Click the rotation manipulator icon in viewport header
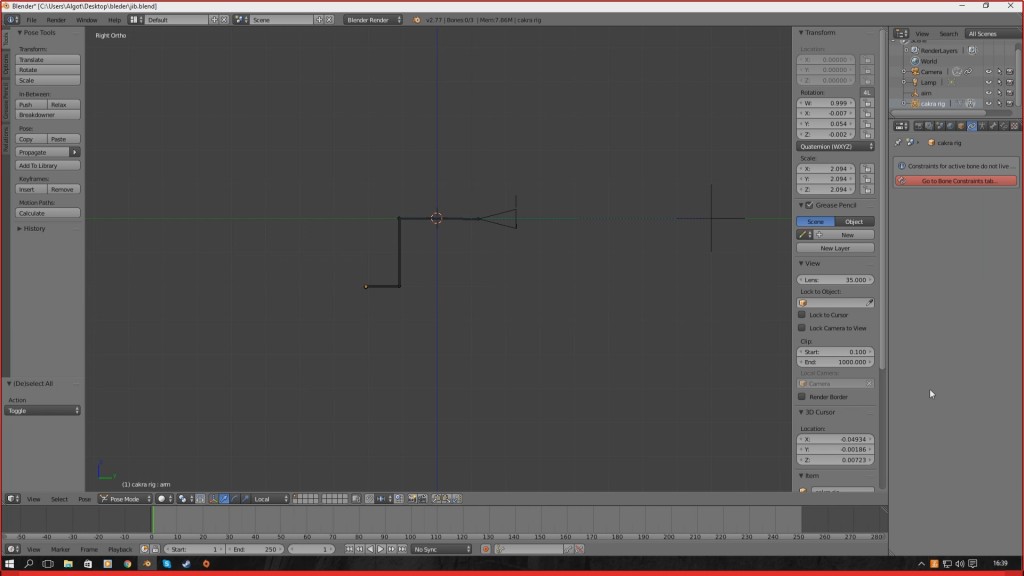 click(234, 499)
